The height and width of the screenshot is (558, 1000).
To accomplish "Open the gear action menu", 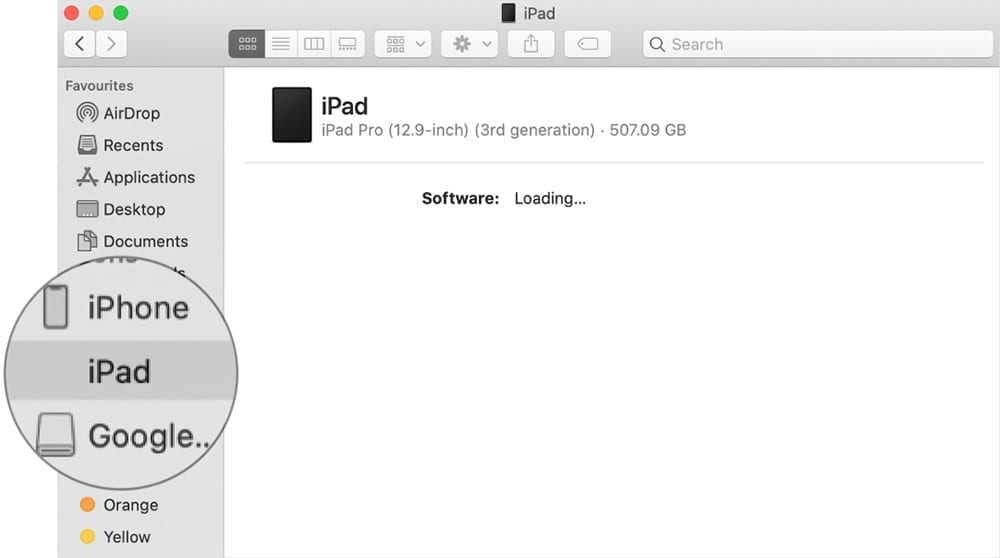I will (469, 44).
